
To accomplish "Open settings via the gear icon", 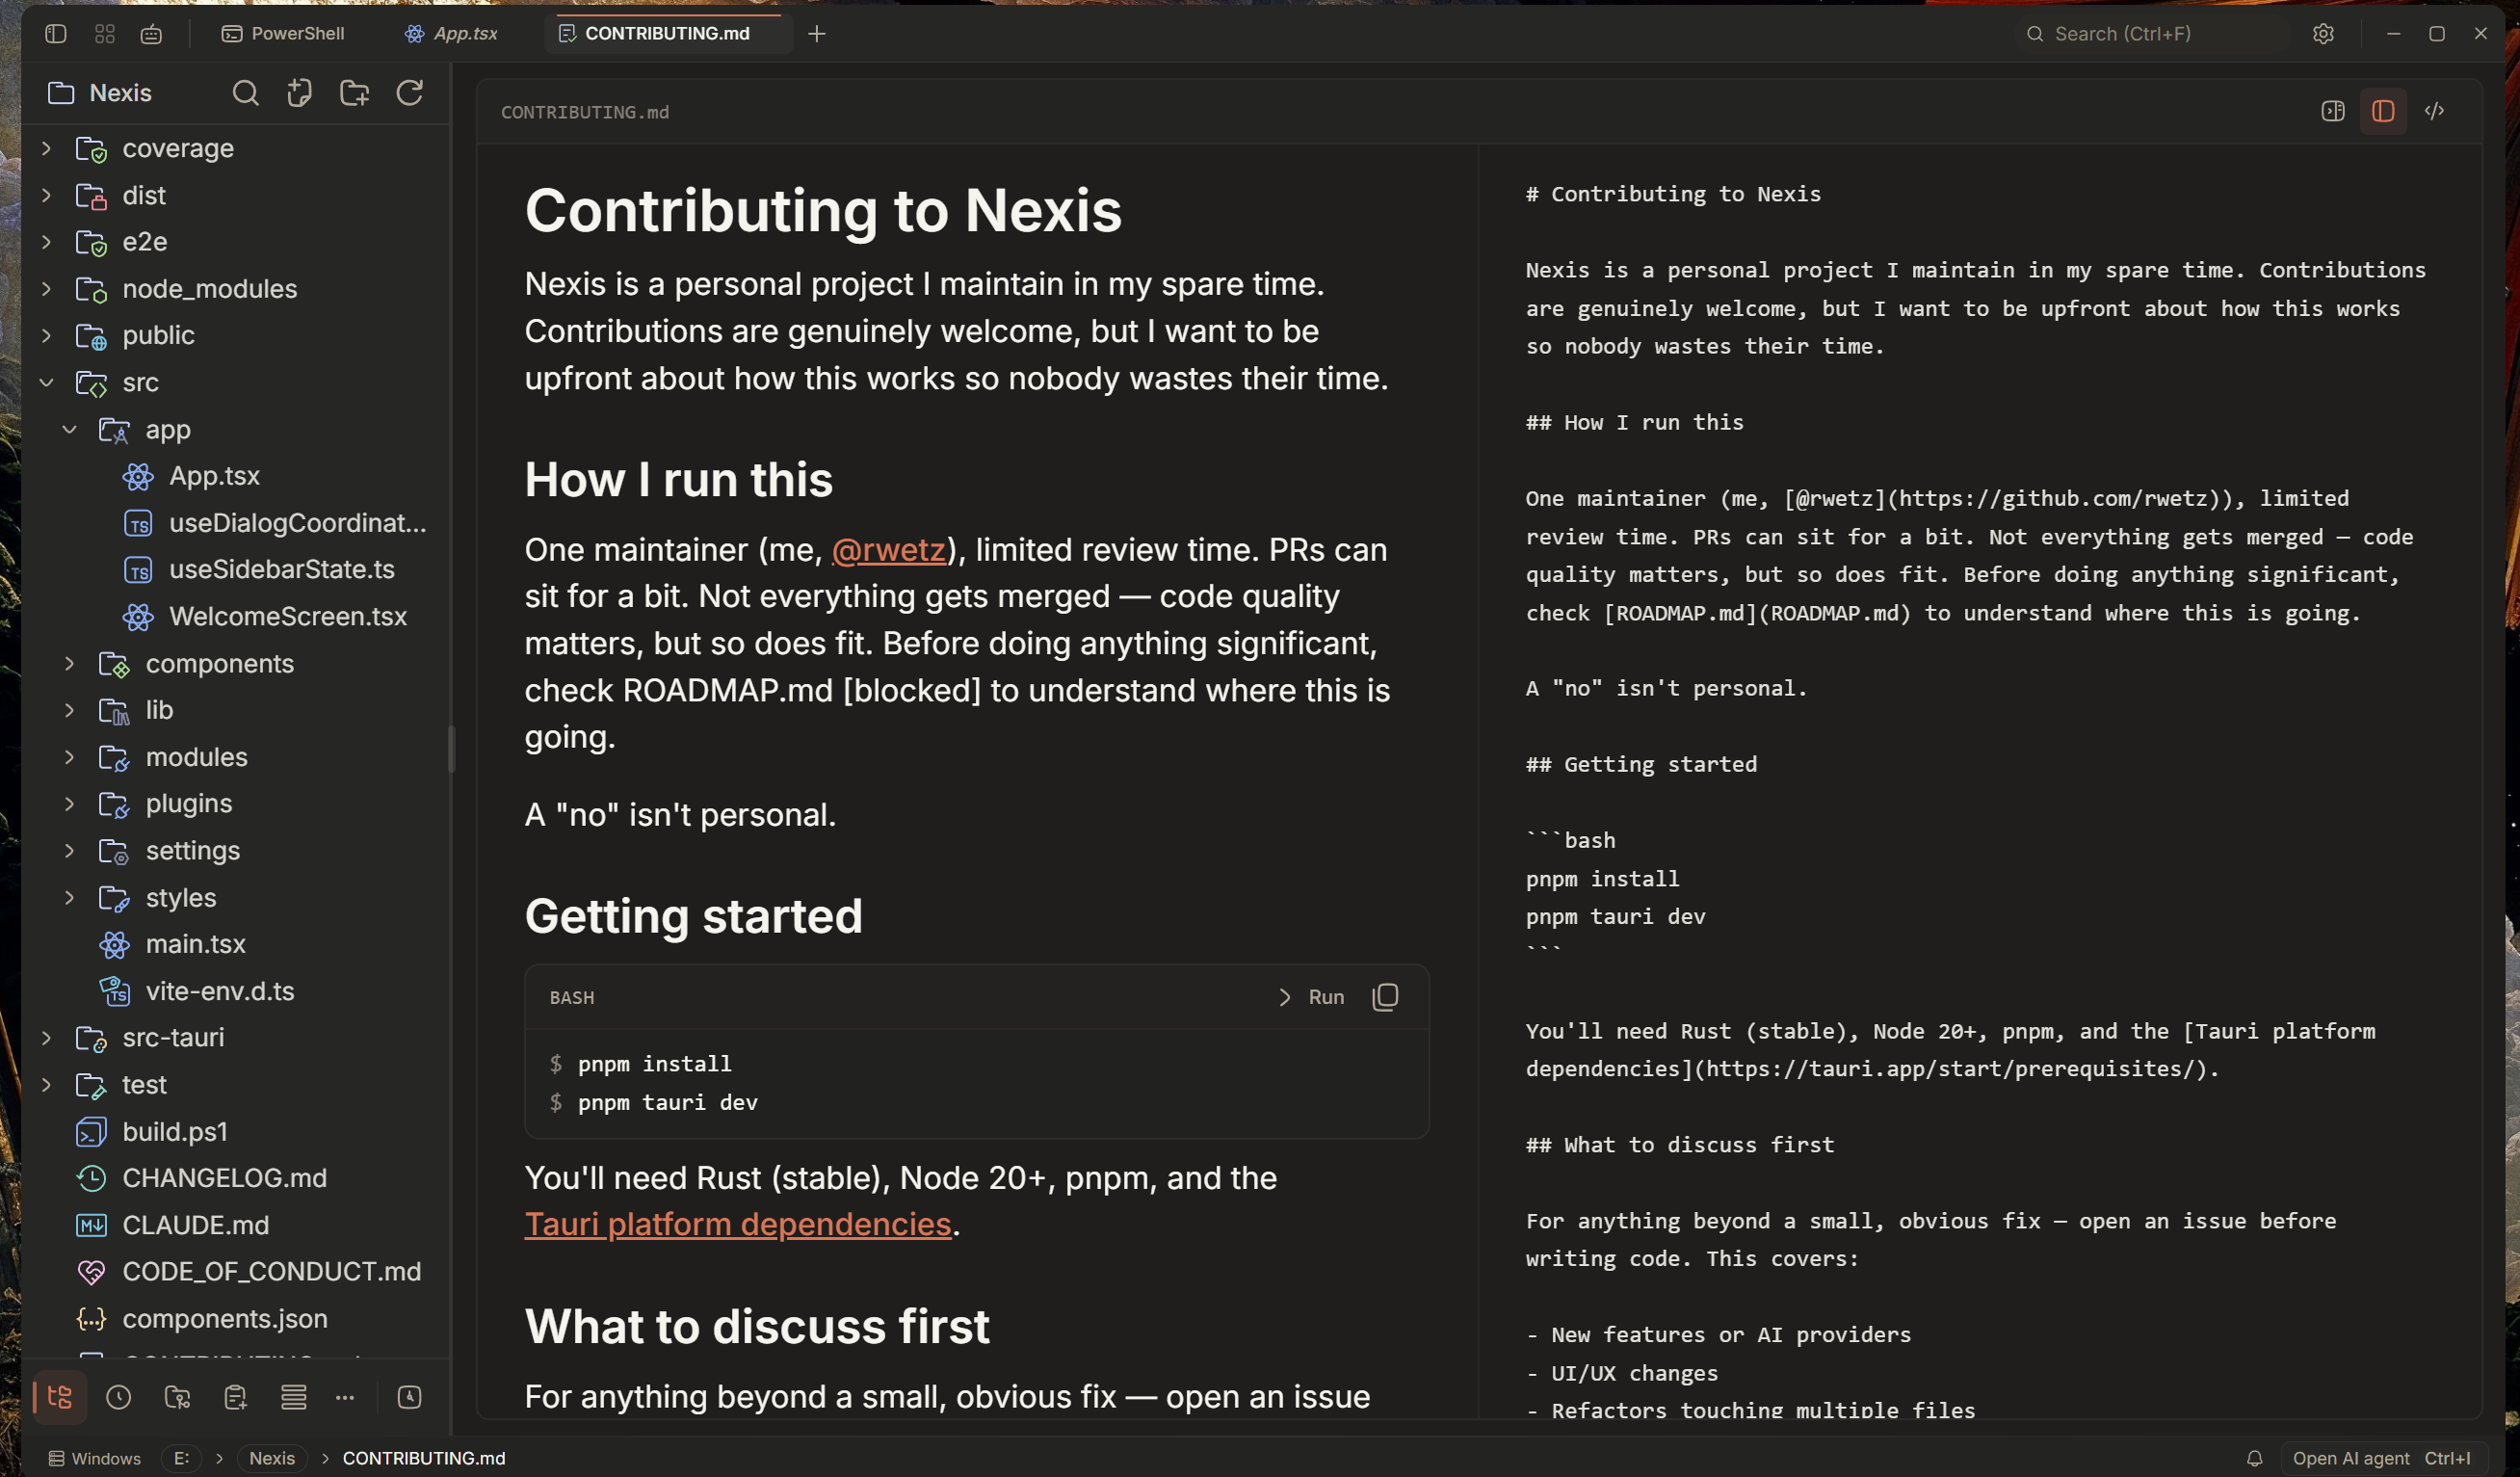I will 2323,34.
